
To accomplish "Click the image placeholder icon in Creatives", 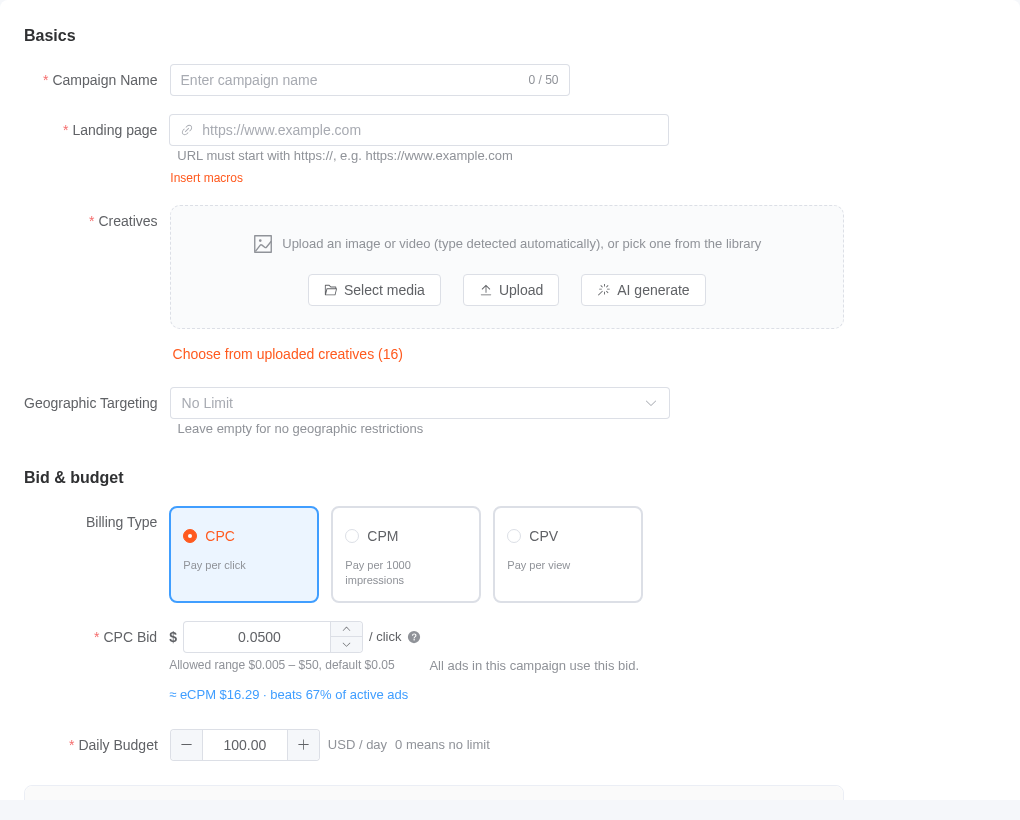I will click(x=263, y=244).
